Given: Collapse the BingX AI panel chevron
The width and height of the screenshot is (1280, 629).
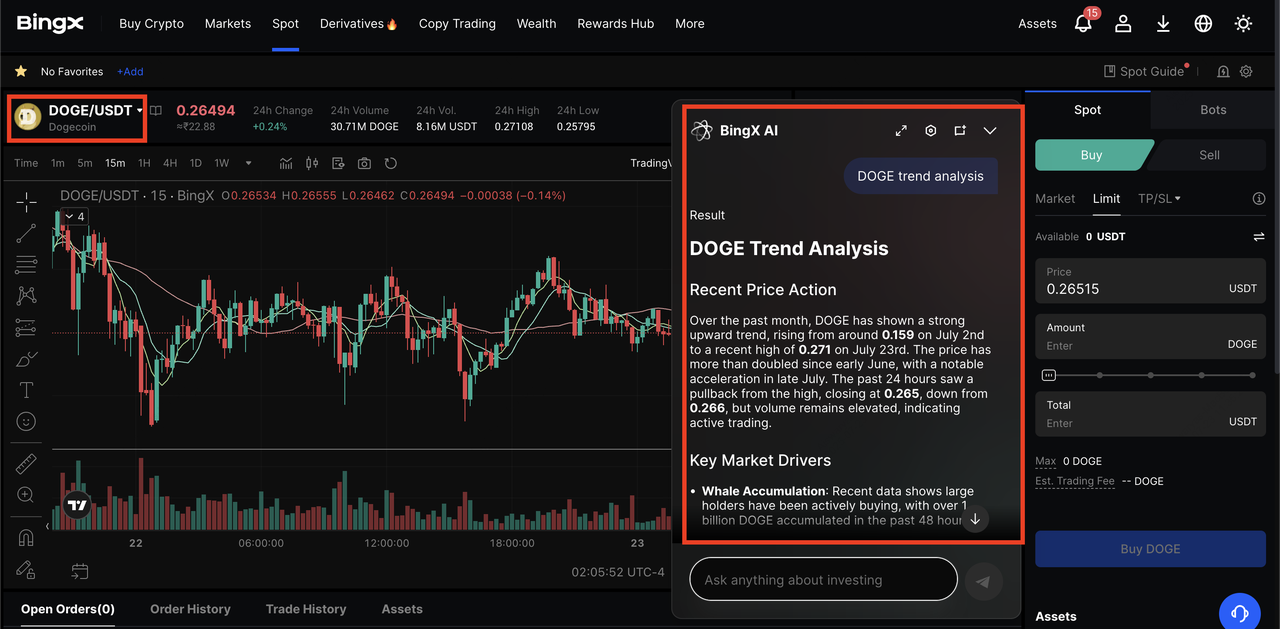Looking at the screenshot, I should pyautogui.click(x=990, y=131).
